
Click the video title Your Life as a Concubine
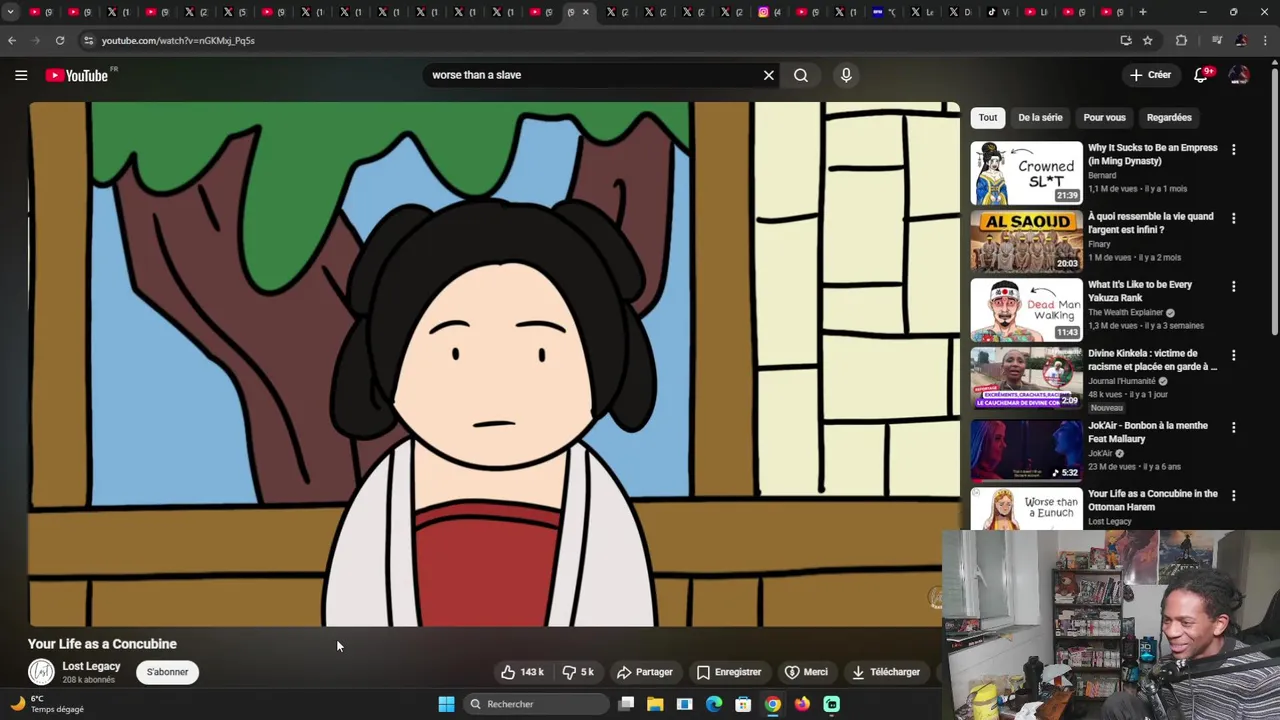(102, 644)
